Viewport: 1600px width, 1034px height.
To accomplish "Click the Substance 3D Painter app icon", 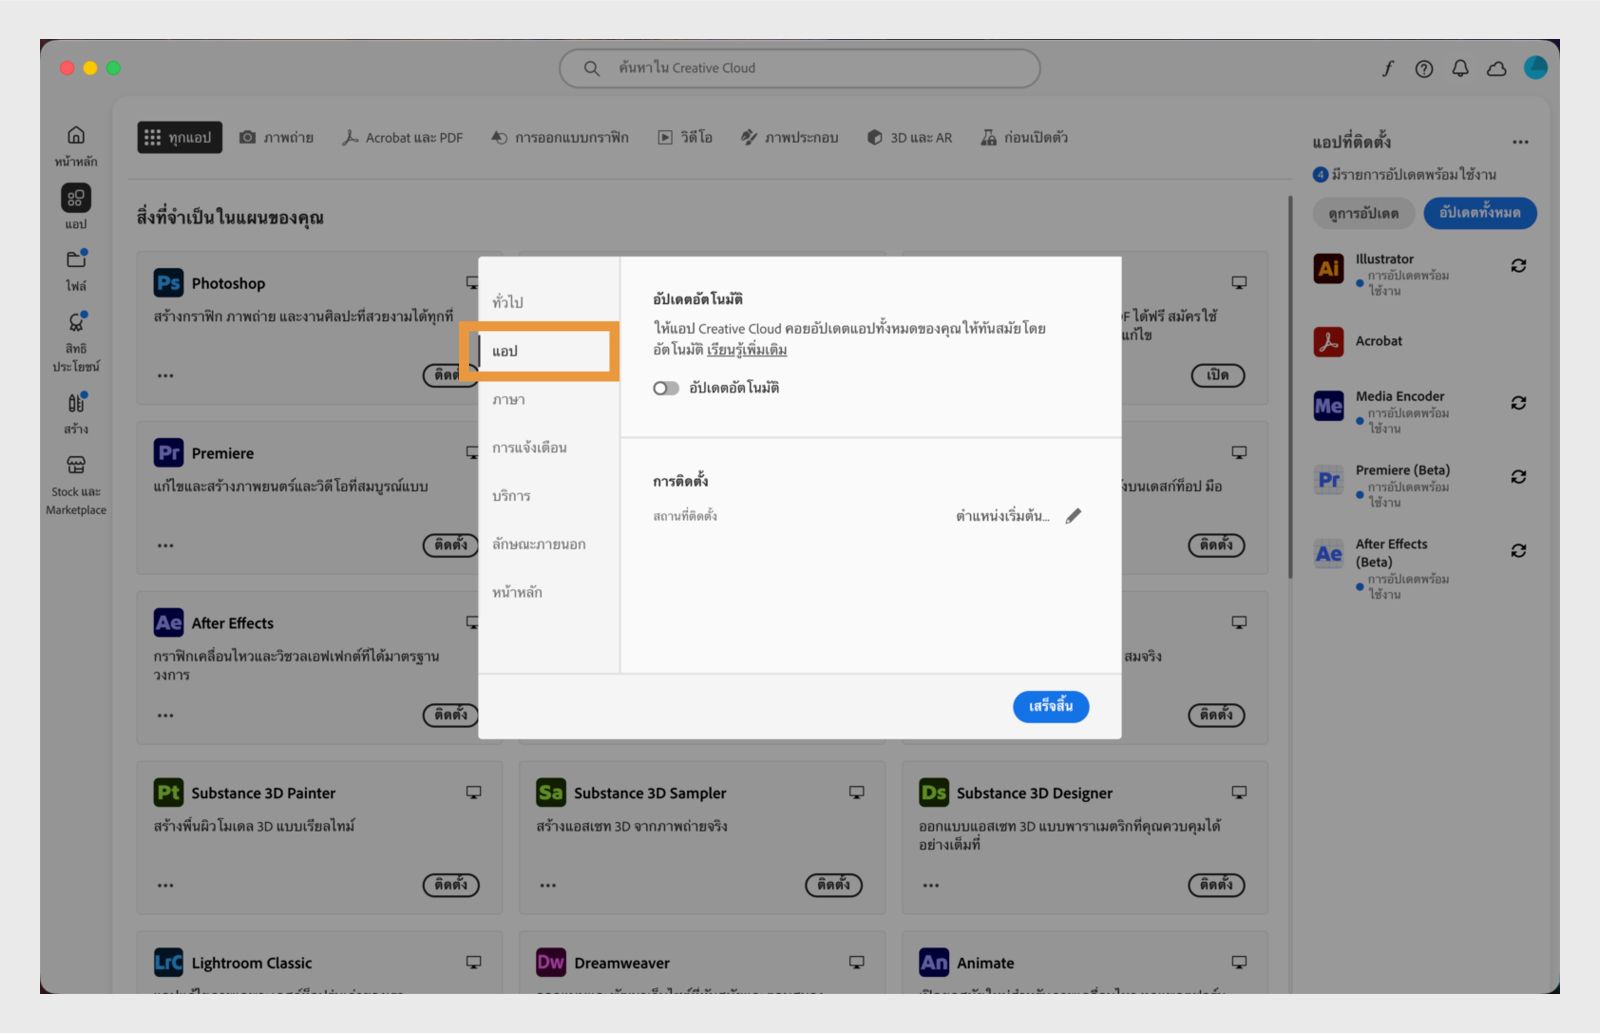I will click(x=168, y=793).
